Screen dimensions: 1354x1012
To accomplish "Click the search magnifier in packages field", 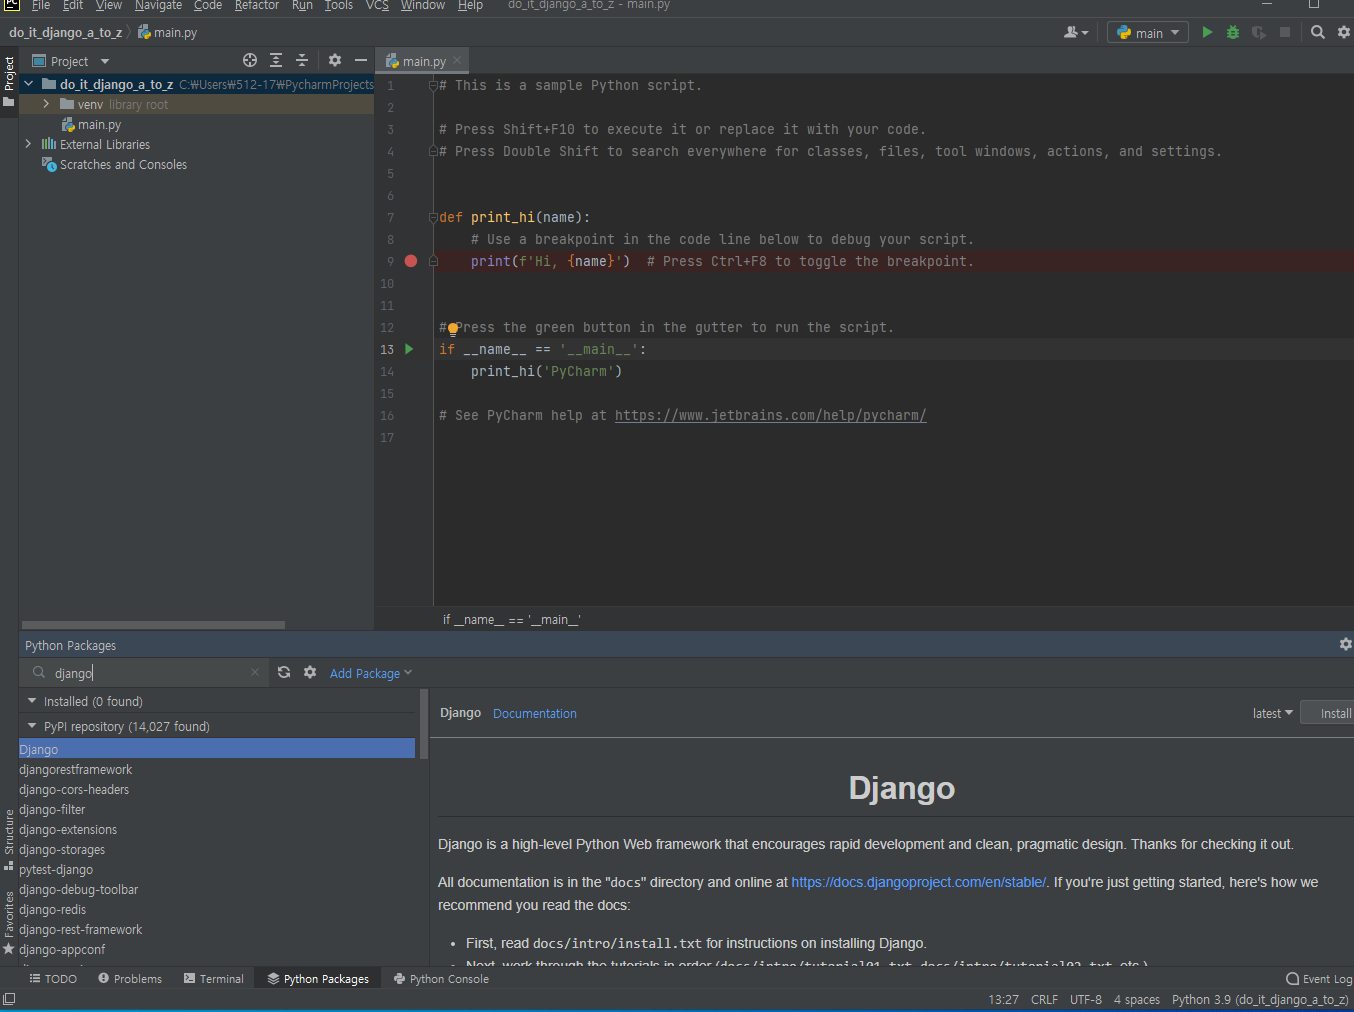I will coord(39,673).
